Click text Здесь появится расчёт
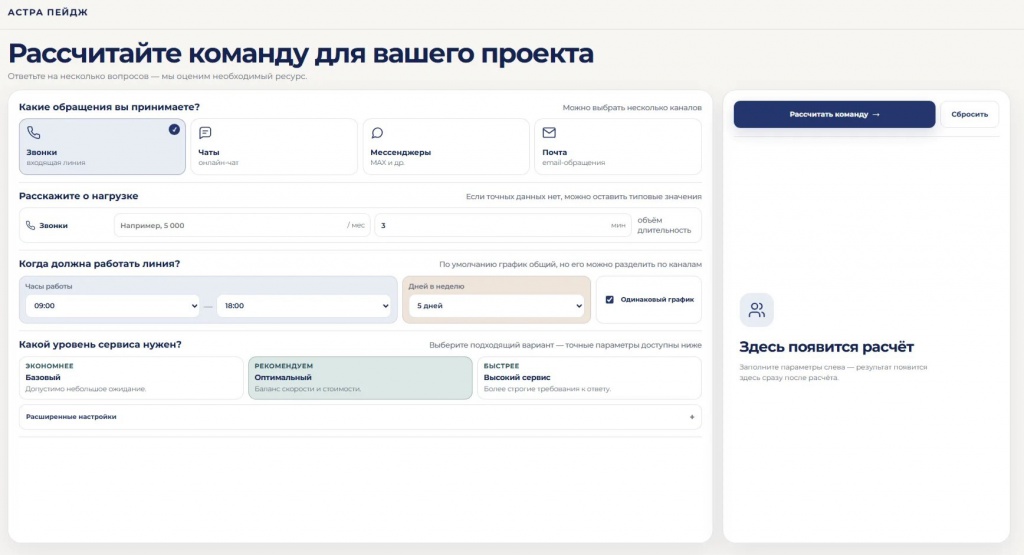Image resolution: width=1024 pixels, height=555 pixels. point(826,347)
